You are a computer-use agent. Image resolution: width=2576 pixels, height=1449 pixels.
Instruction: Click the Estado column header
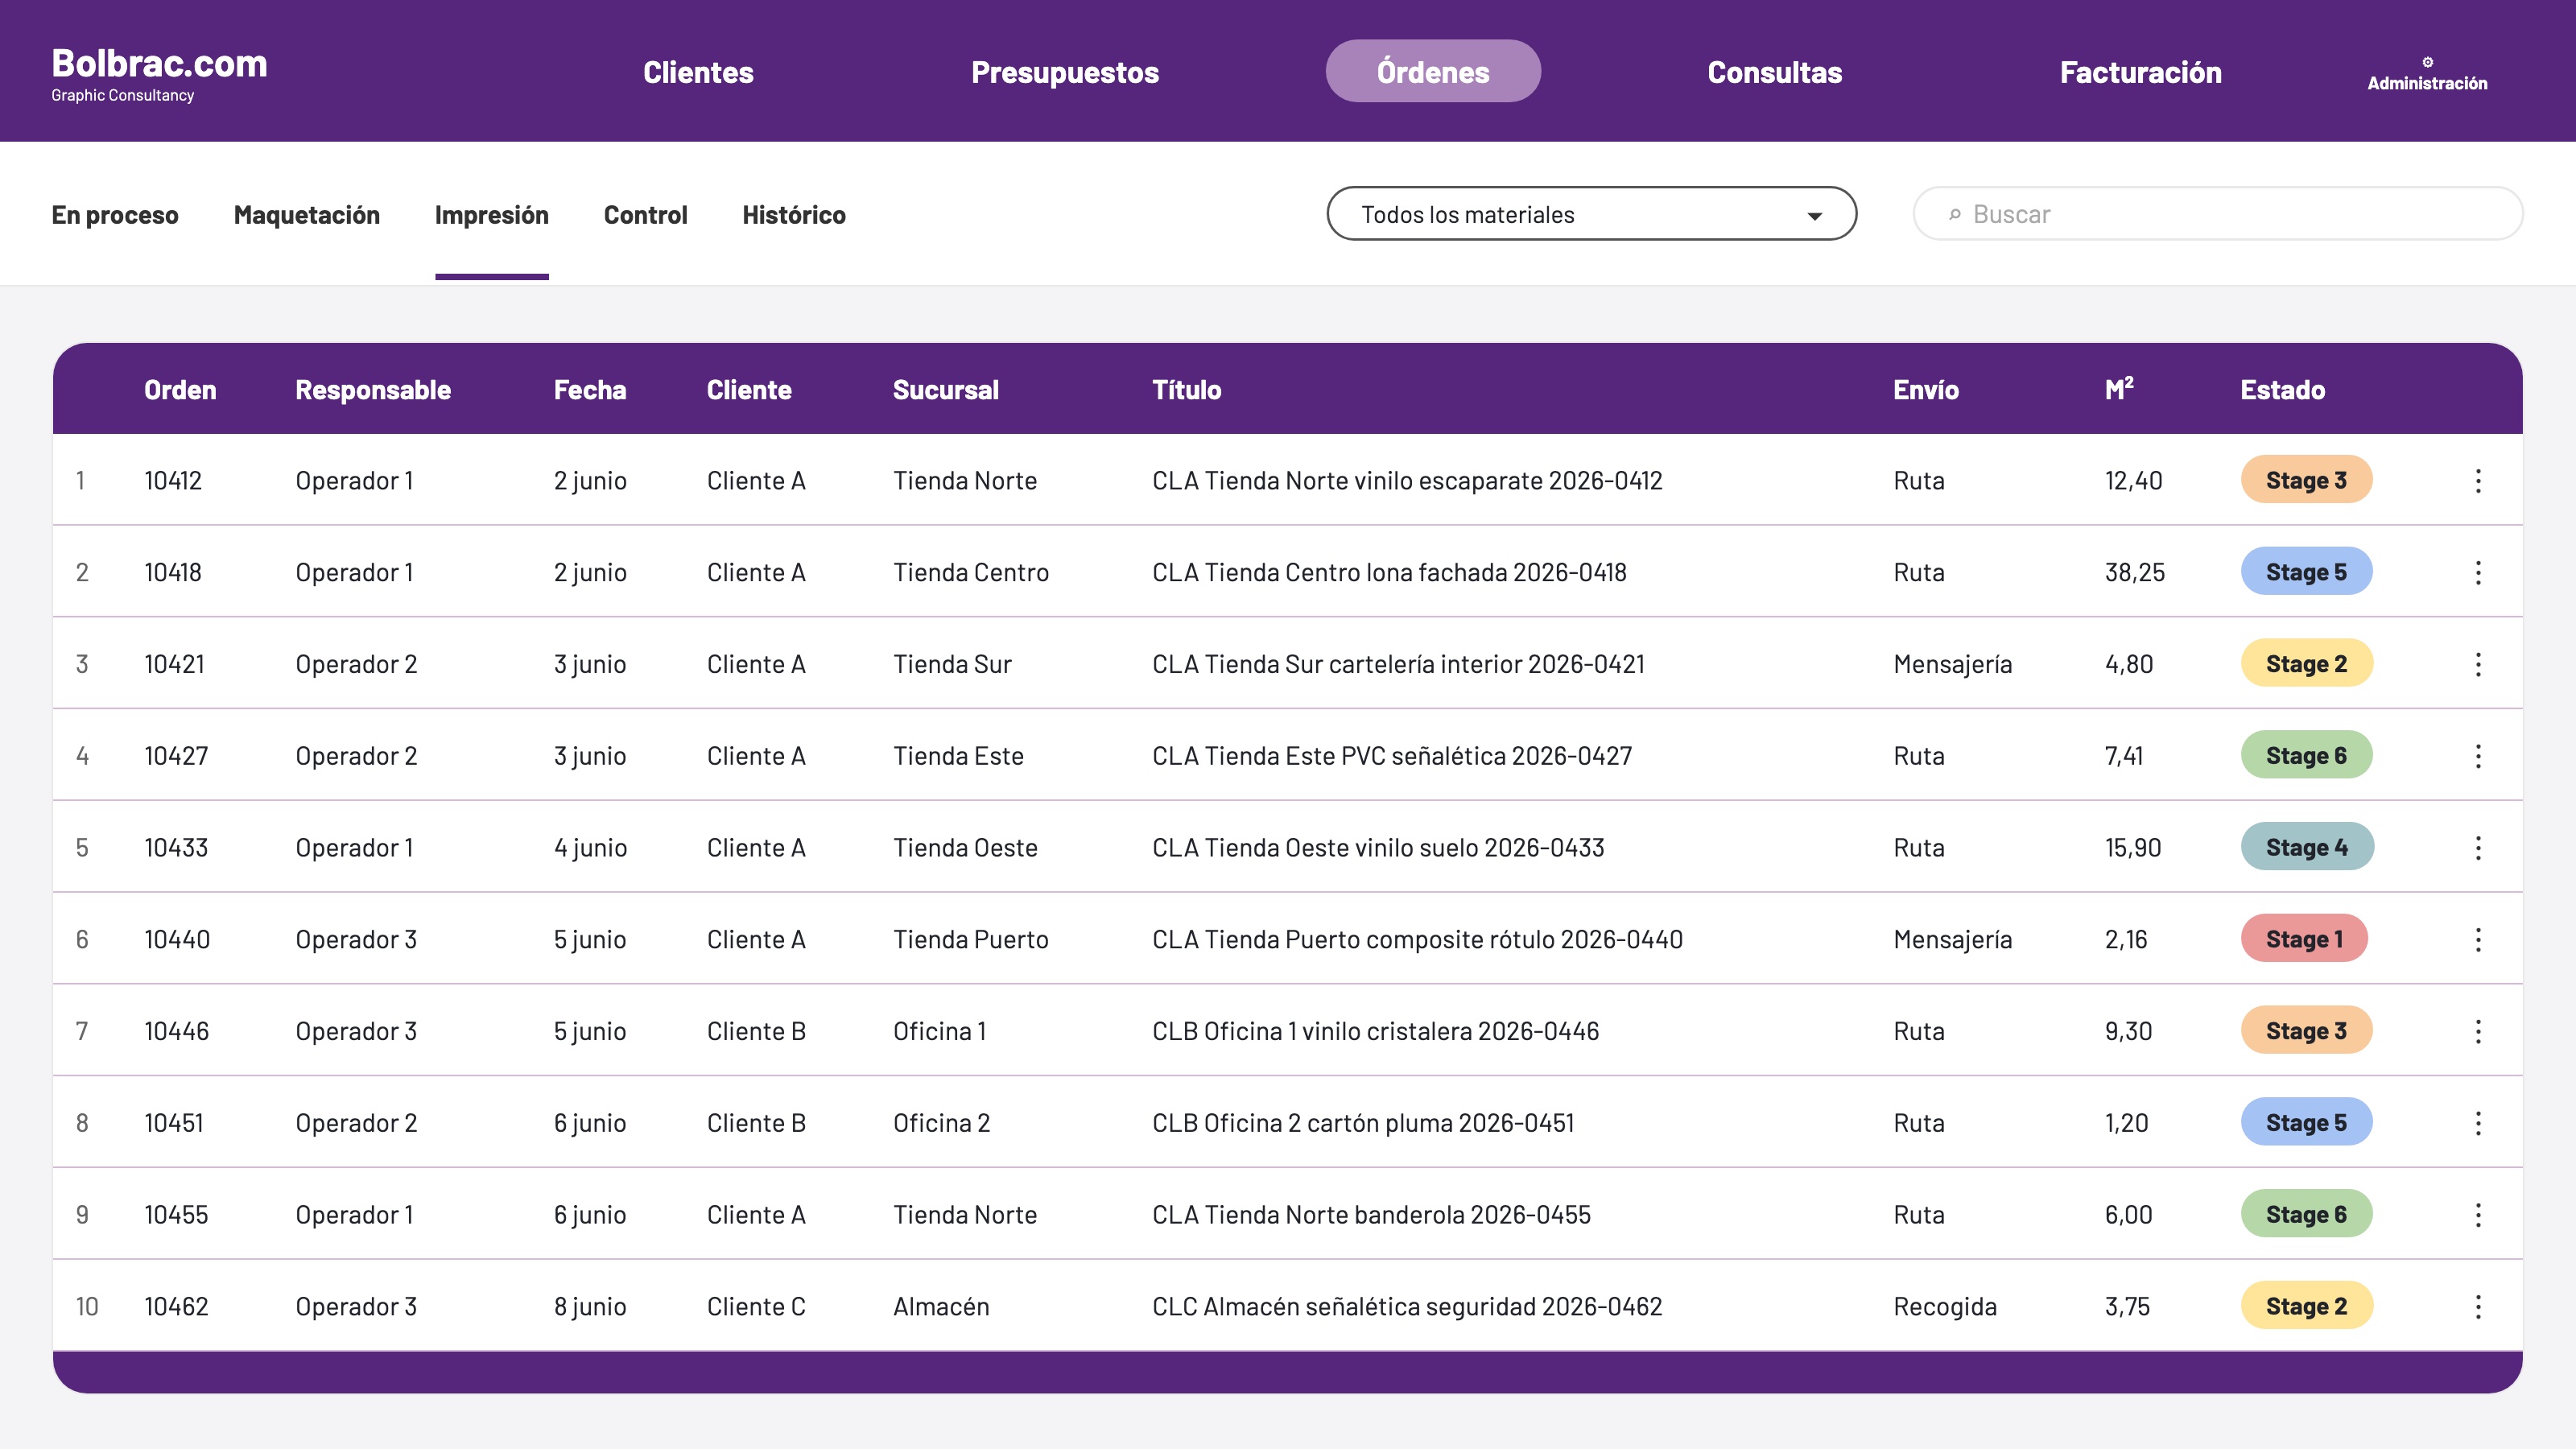[2282, 390]
